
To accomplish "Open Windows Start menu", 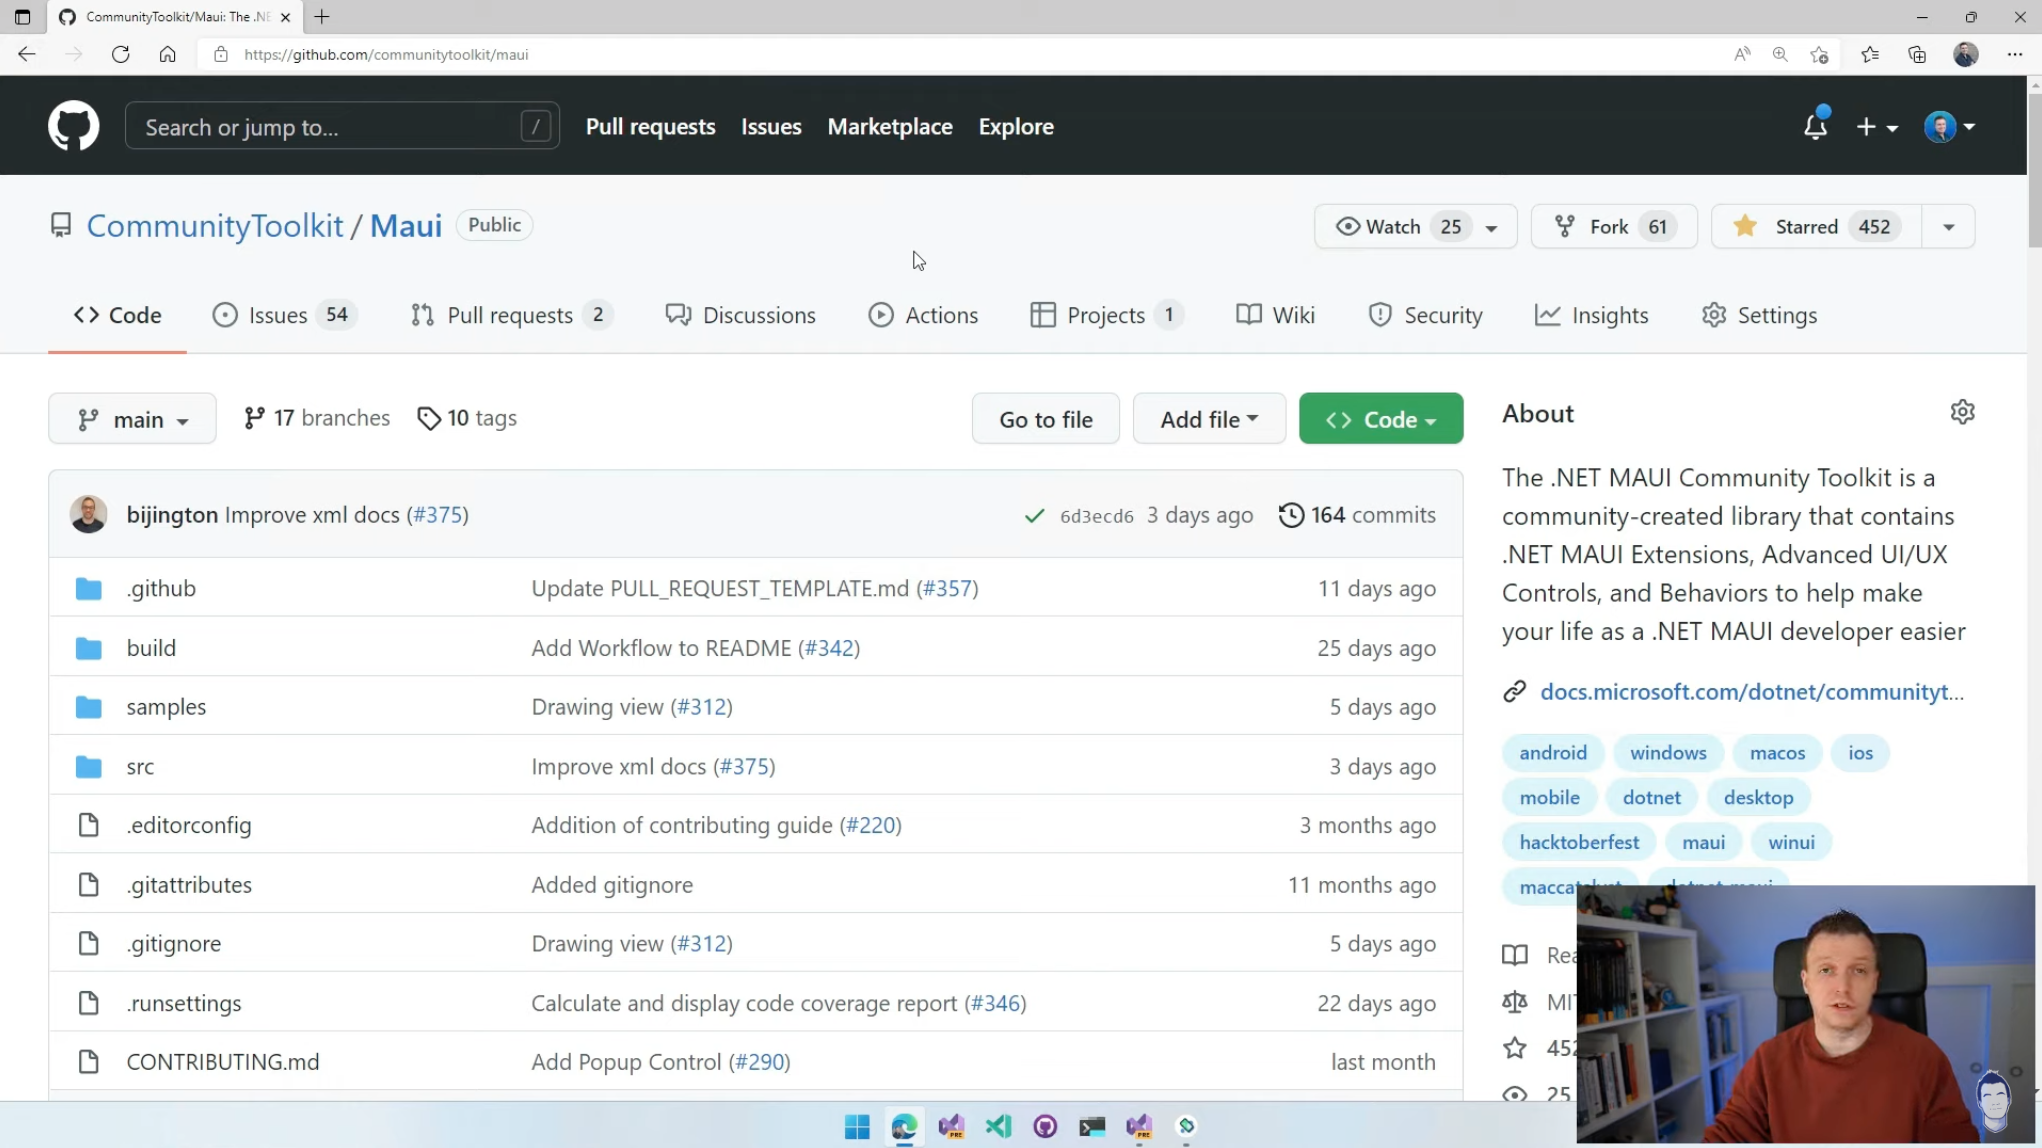I will pyautogui.click(x=857, y=1126).
